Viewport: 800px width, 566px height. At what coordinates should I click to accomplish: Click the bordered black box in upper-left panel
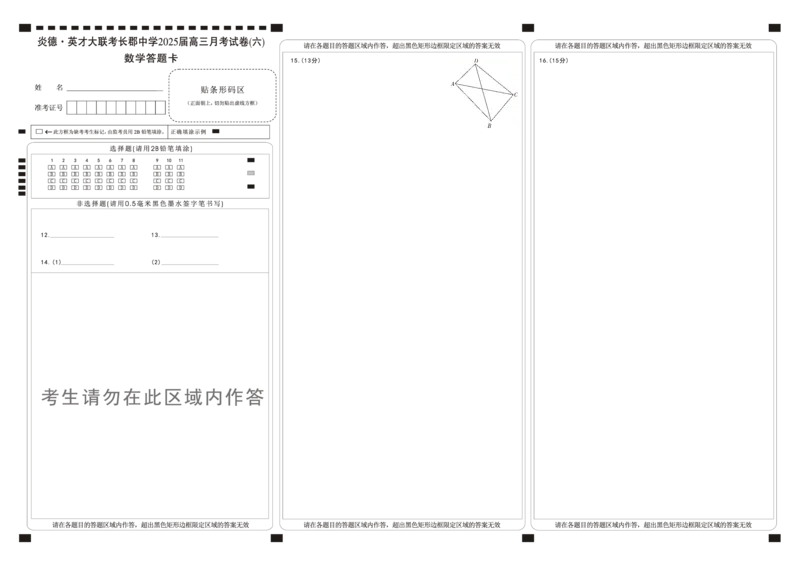pyautogui.click(x=224, y=95)
